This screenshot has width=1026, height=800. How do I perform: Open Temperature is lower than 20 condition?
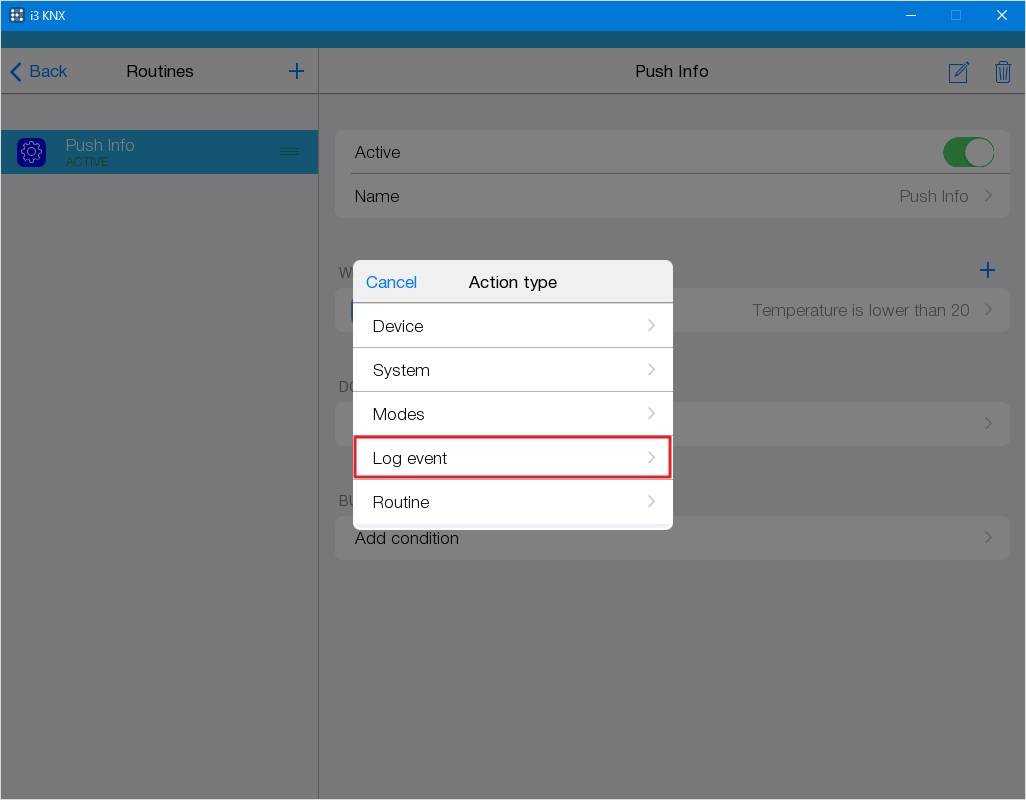click(x=860, y=310)
